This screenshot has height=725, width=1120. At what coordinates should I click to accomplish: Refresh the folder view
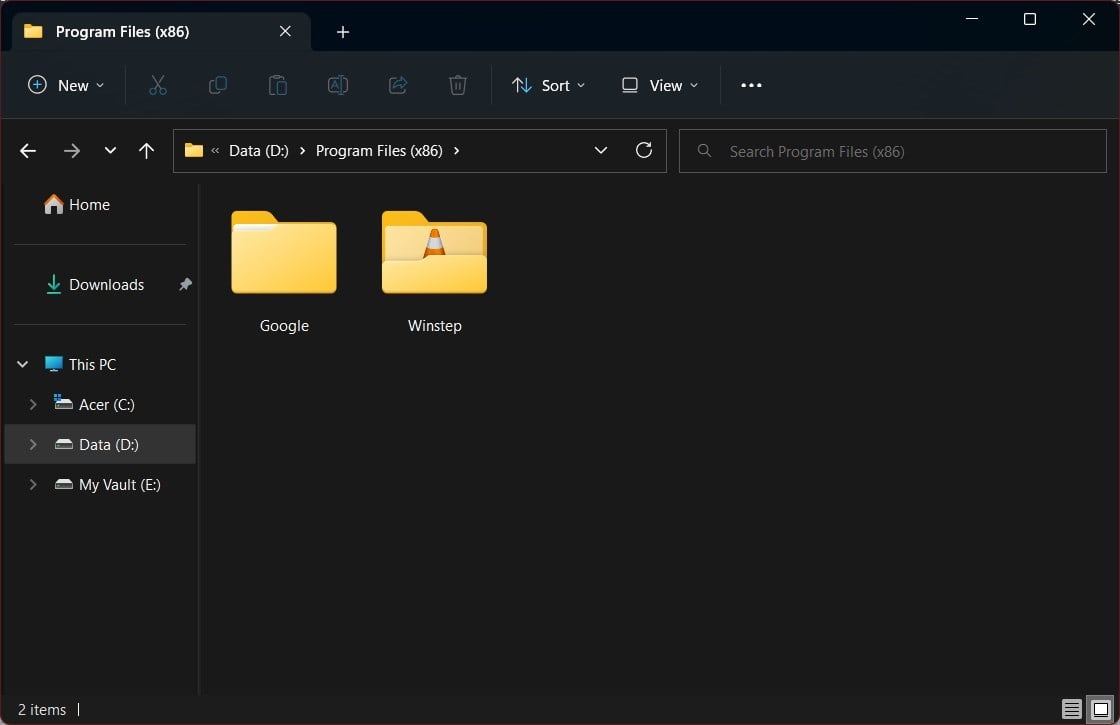[644, 150]
